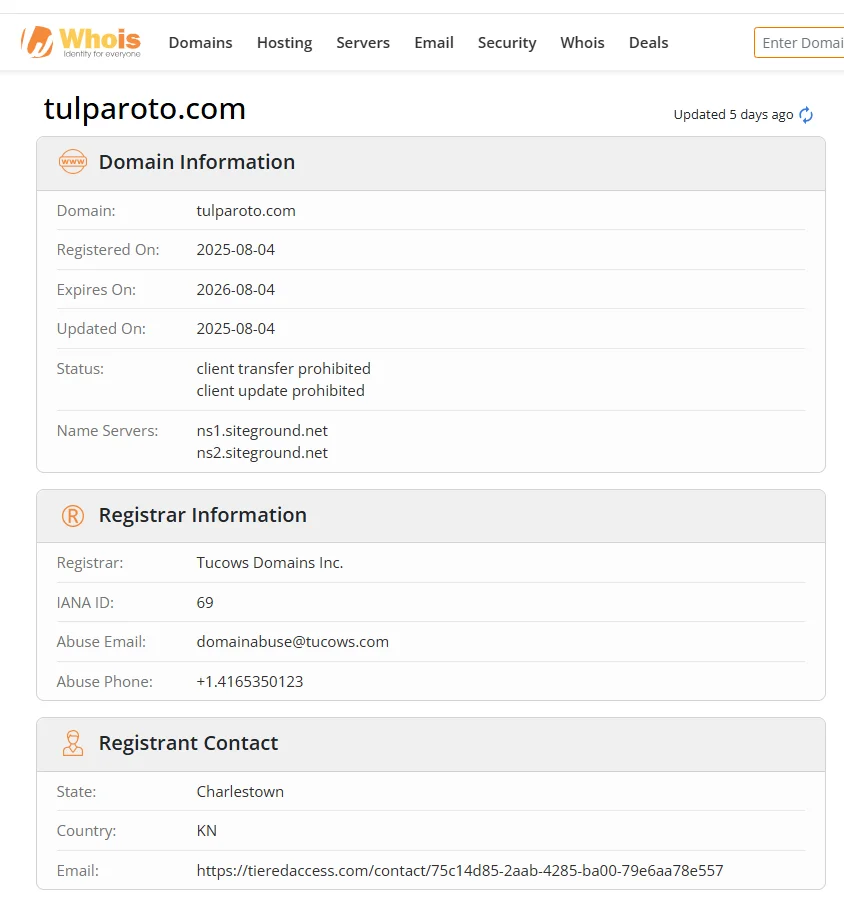Open the Servers menu
The width and height of the screenshot is (844, 914).
pyautogui.click(x=363, y=43)
